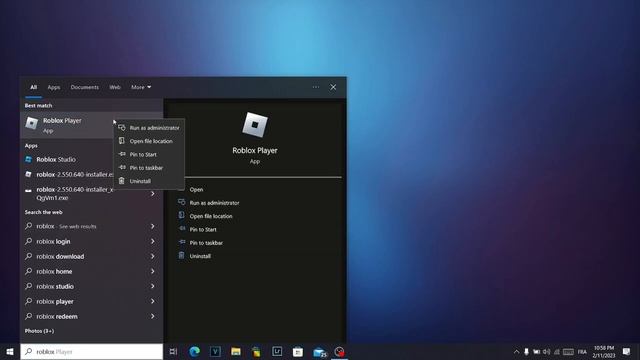Choose Pin to Start in context menu
The width and height of the screenshot is (640, 360).
click(x=149, y=154)
